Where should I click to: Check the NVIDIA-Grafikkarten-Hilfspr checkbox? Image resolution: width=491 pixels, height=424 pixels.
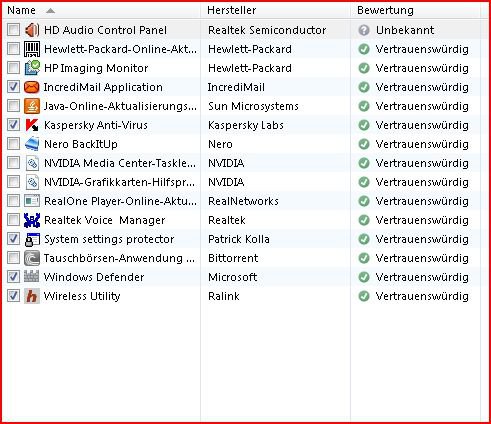click(13, 182)
